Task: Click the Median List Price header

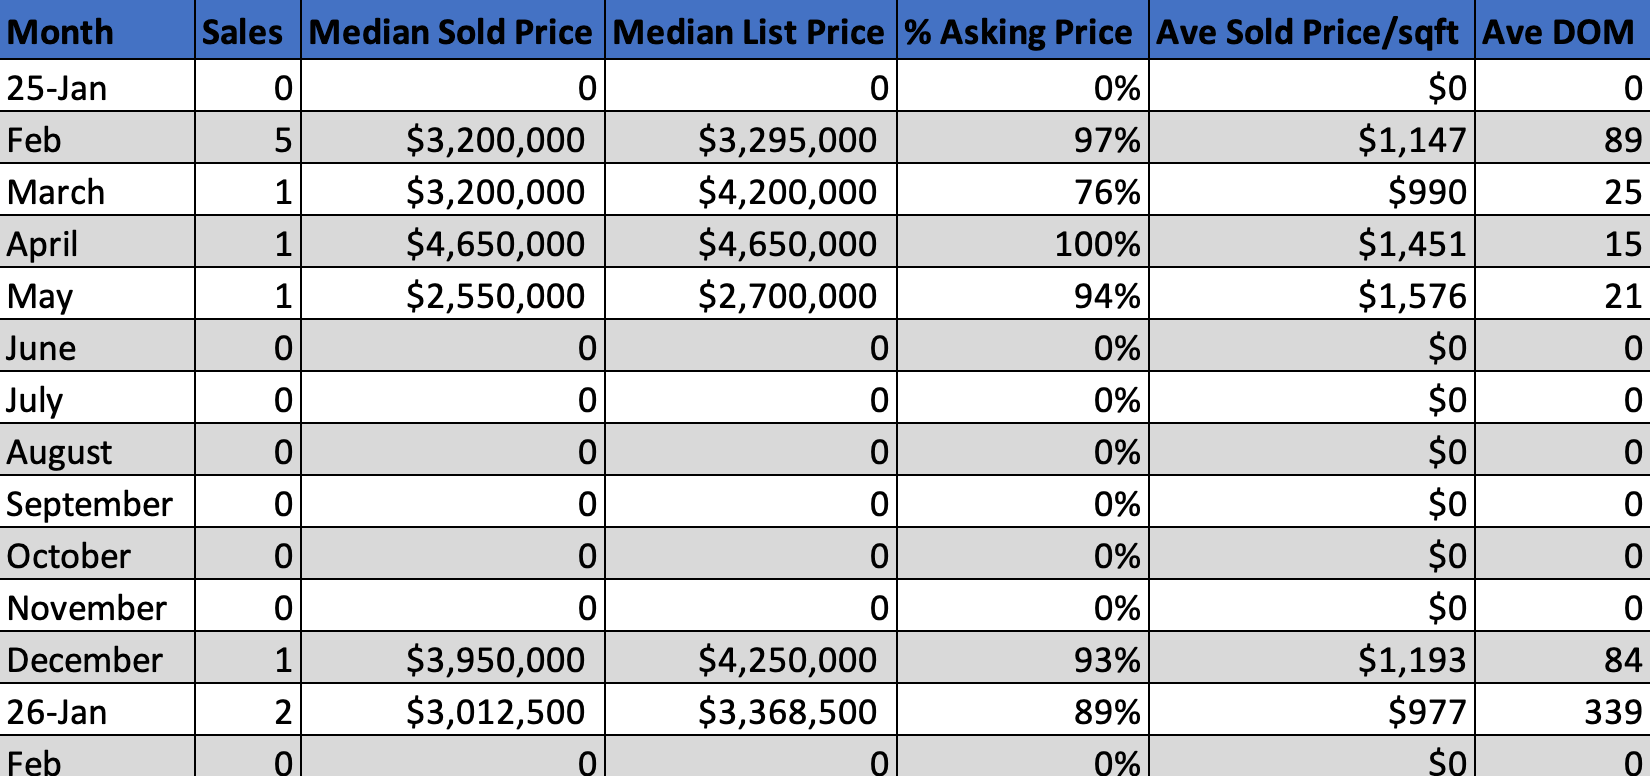Action: coord(749,32)
